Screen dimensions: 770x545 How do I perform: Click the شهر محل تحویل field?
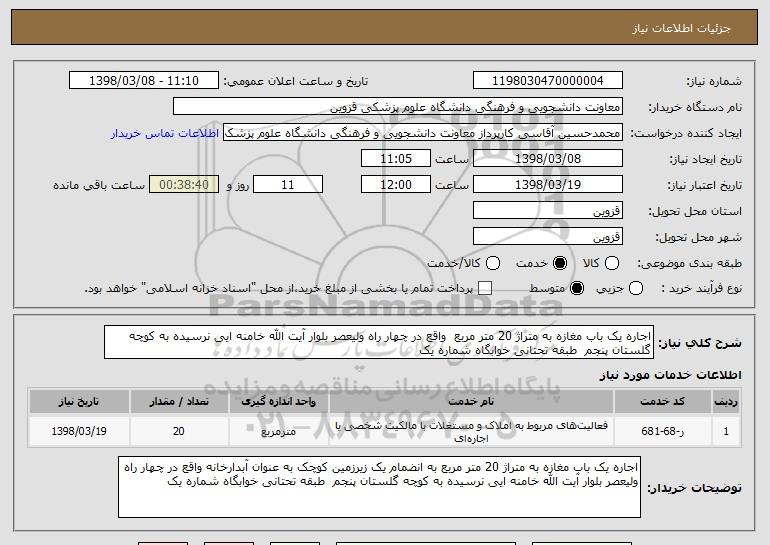[x=548, y=237]
